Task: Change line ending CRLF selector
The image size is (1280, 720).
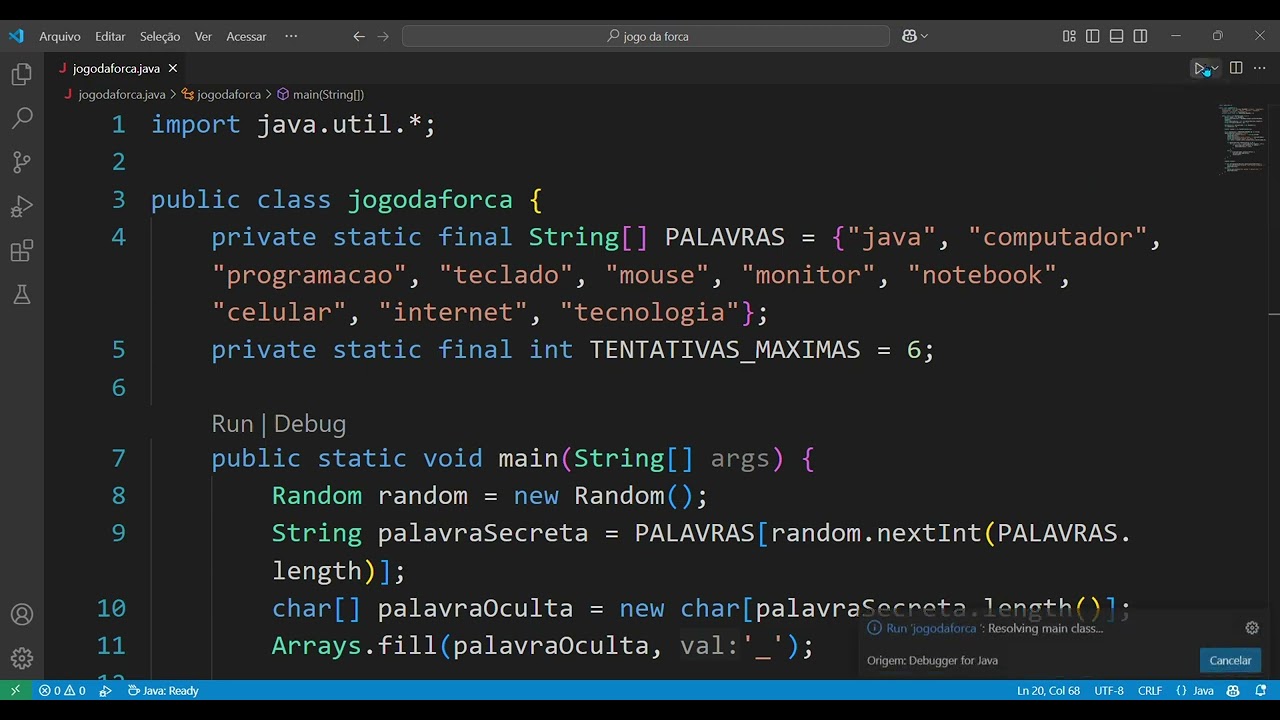Action: (1150, 690)
